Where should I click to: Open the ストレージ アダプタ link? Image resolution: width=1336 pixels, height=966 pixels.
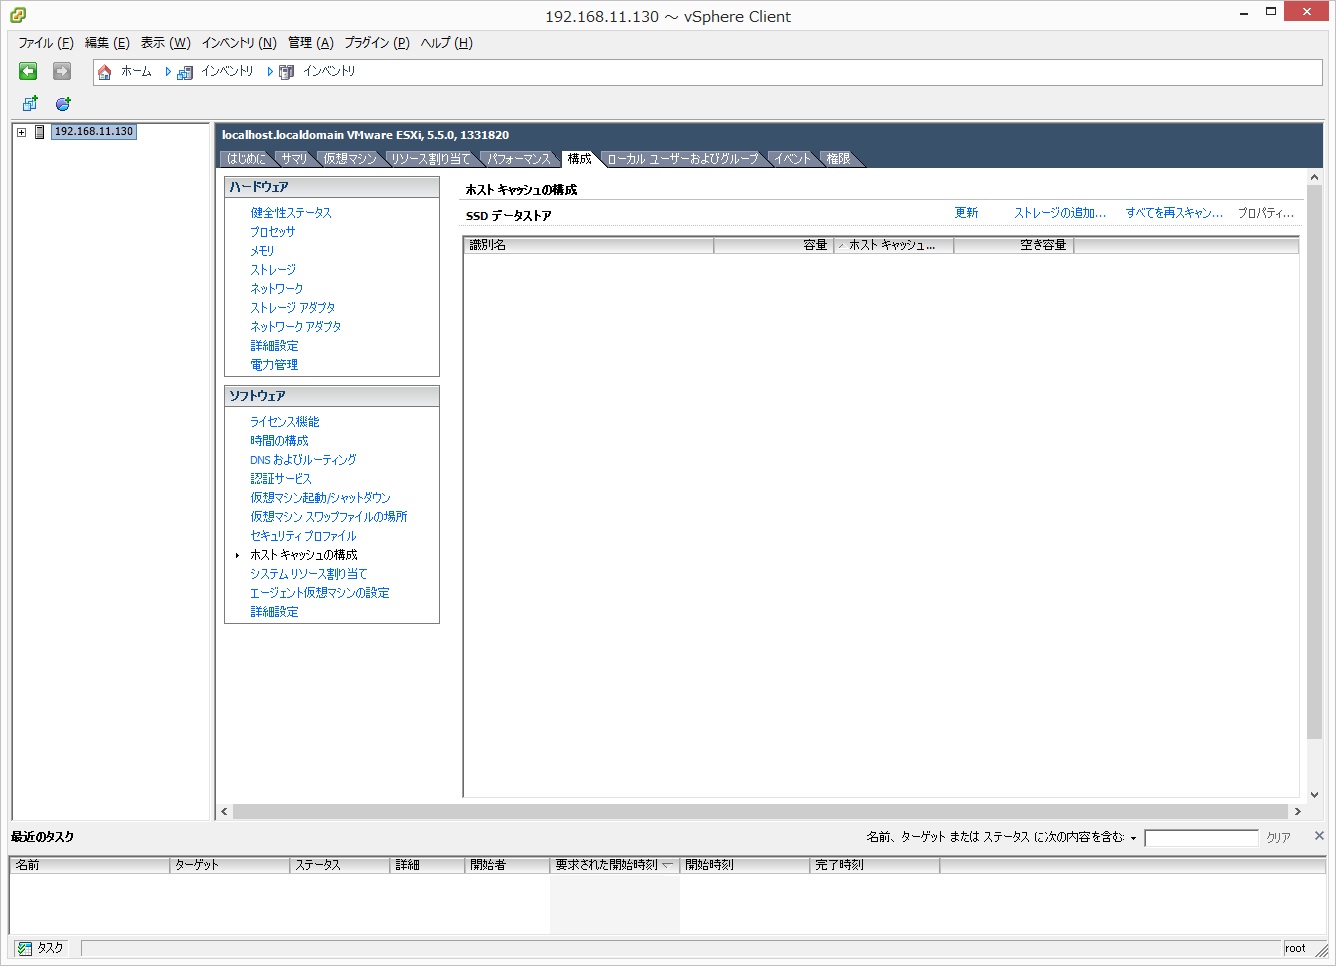[293, 308]
